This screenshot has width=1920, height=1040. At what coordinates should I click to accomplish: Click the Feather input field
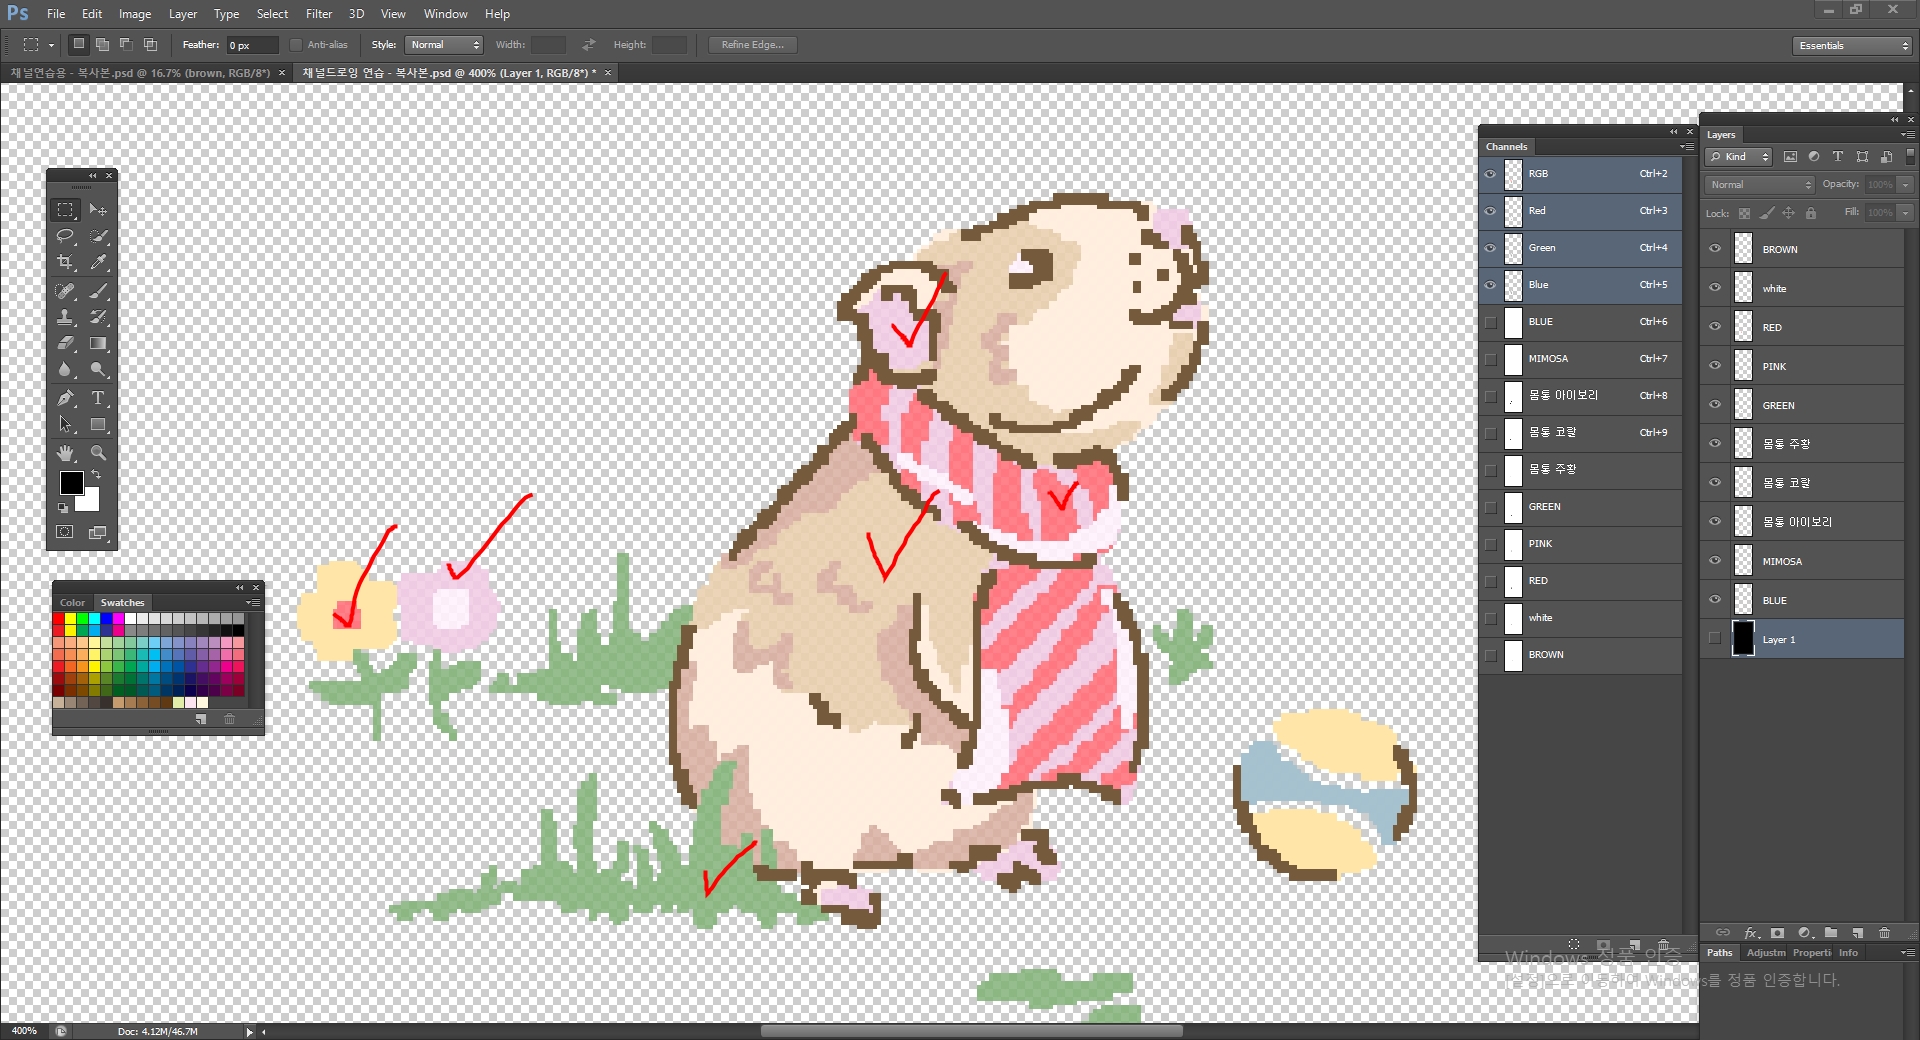(253, 45)
